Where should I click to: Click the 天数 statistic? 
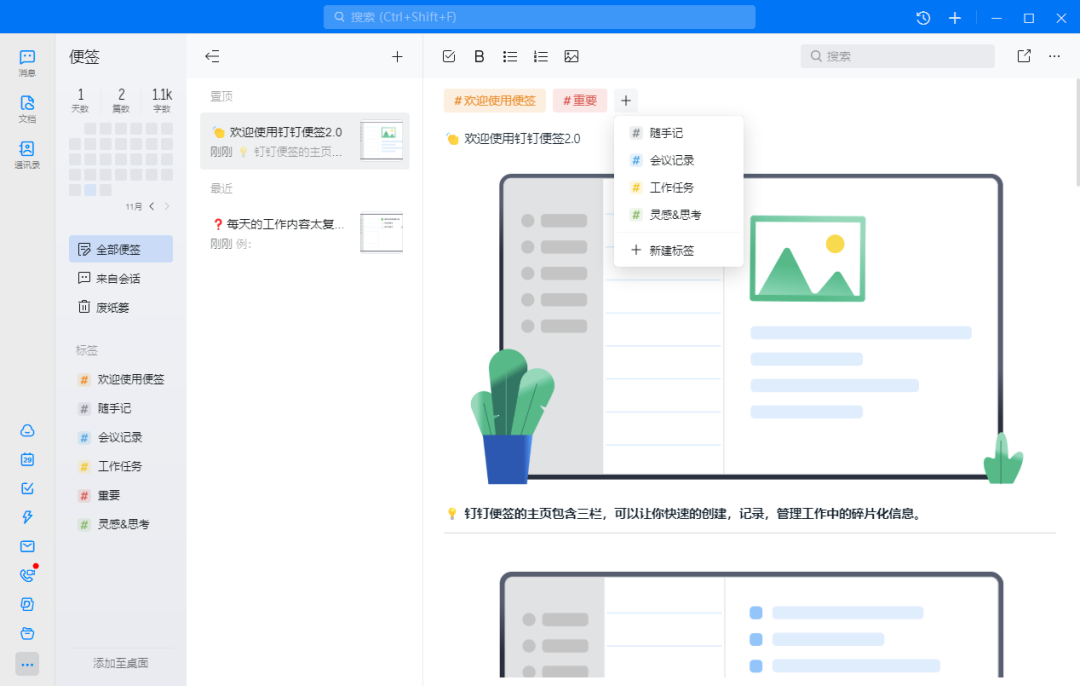point(81,100)
